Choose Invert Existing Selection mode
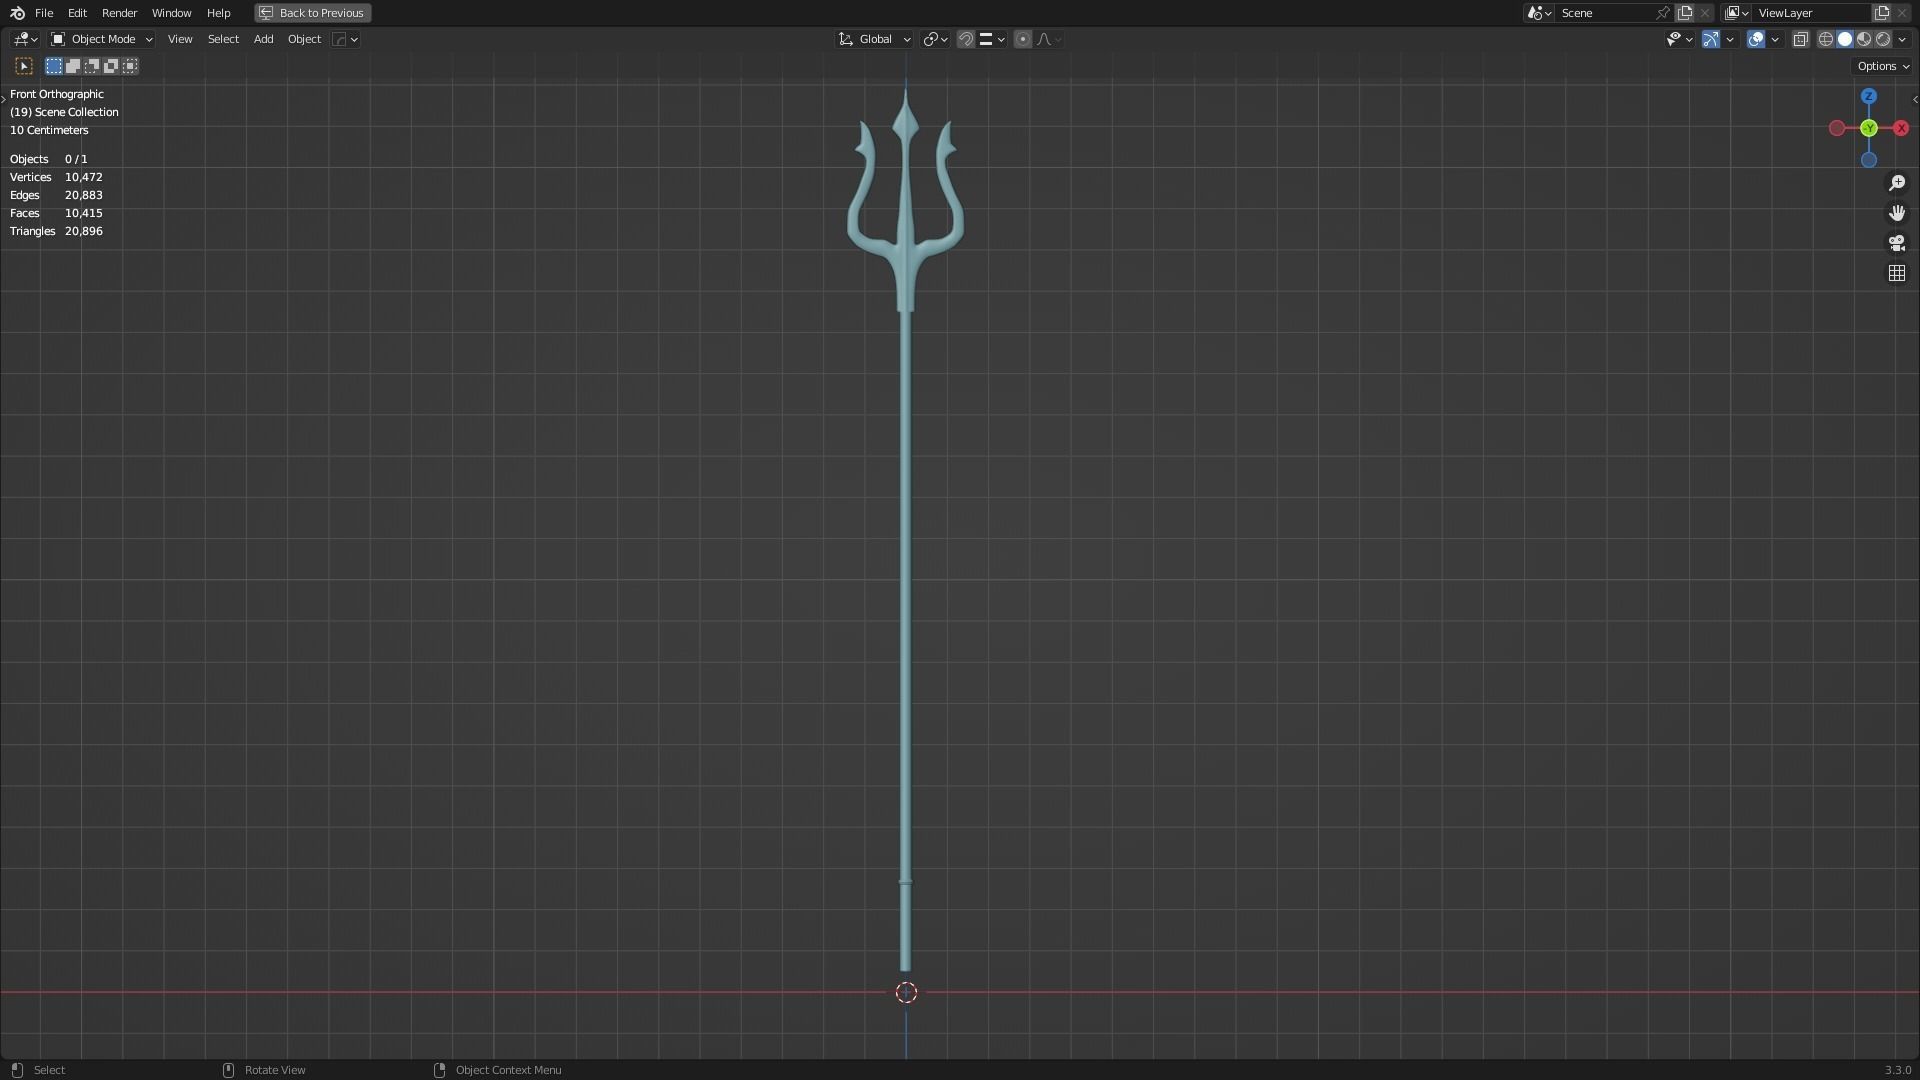1920x1080 pixels. (111, 66)
